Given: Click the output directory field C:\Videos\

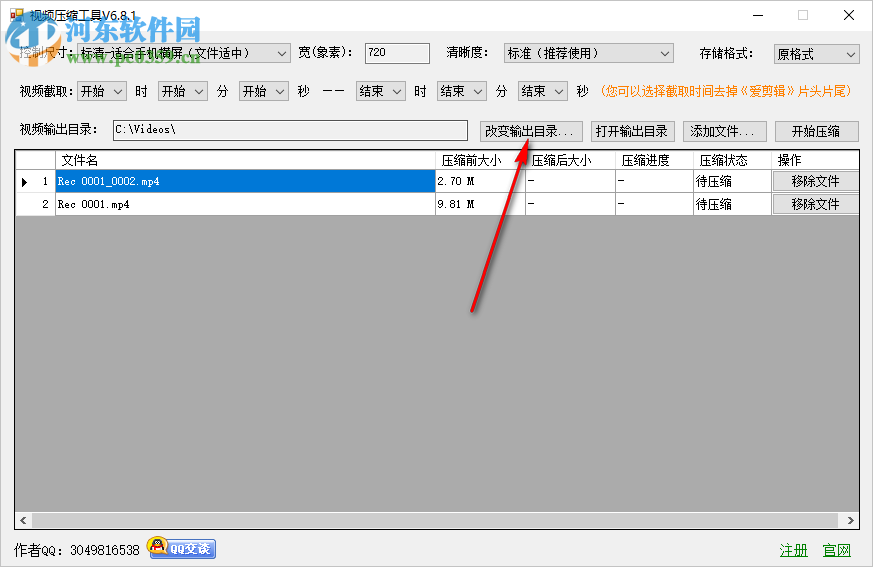Looking at the screenshot, I should coord(290,130).
